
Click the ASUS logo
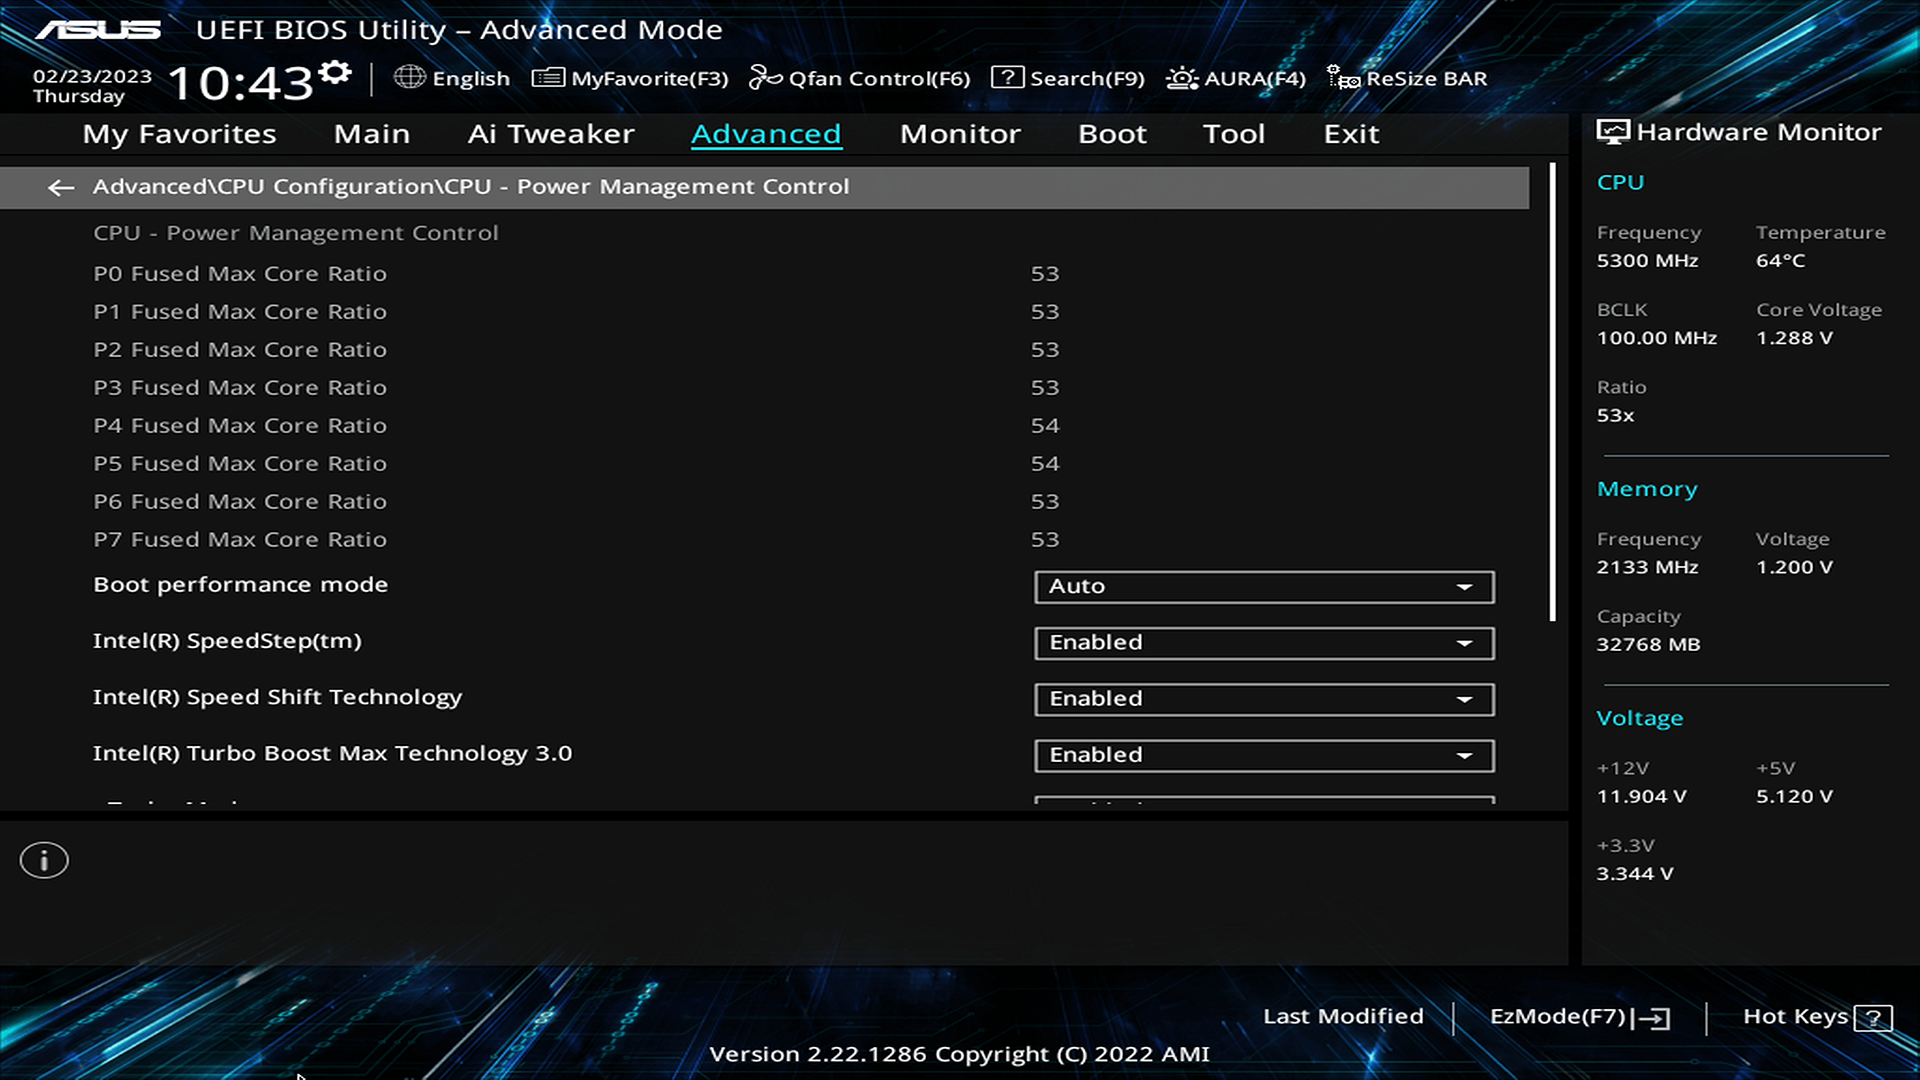point(98,30)
